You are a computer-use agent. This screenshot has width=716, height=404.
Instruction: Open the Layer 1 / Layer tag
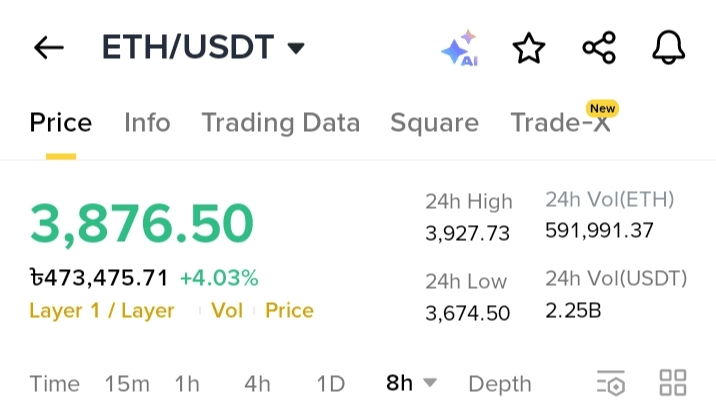click(x=102, y=311)
